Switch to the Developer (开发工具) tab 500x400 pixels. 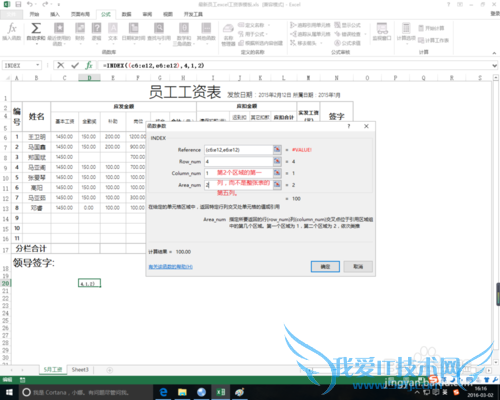[x=193, y=14]
